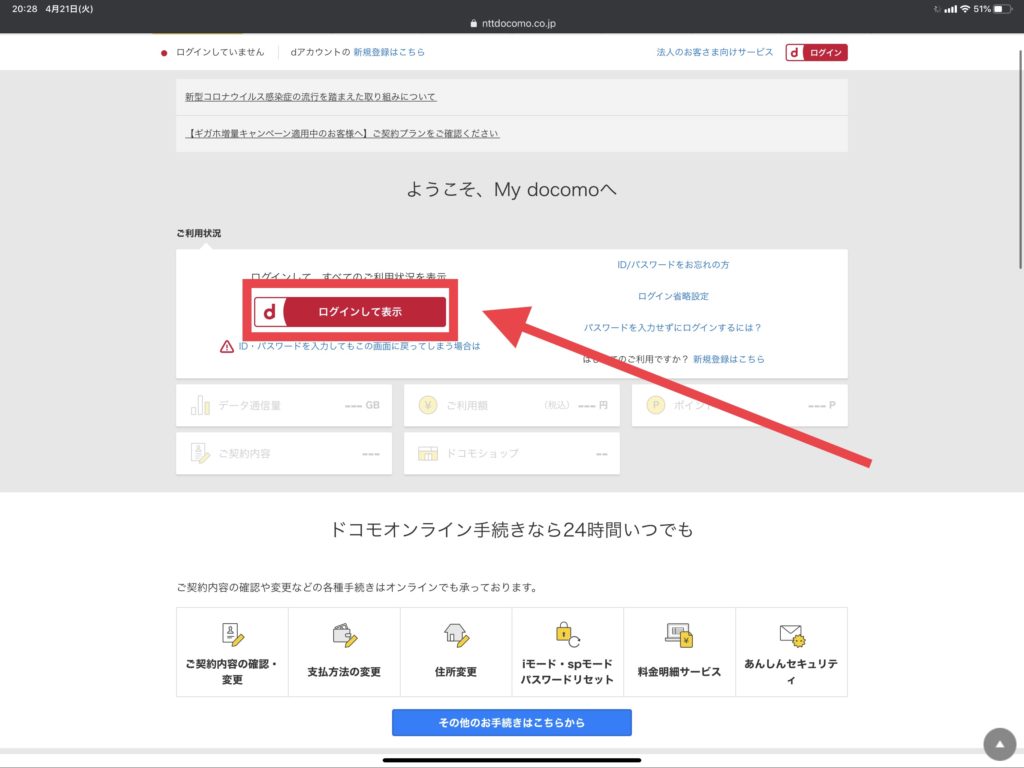Open 住所変更 procedure label
Screen dimensions: 1024x768
click(x=456, y=671)
